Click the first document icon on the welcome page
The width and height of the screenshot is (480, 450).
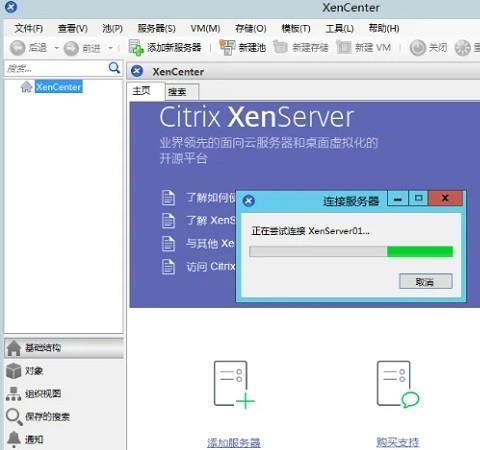click(x=168, y=197)
